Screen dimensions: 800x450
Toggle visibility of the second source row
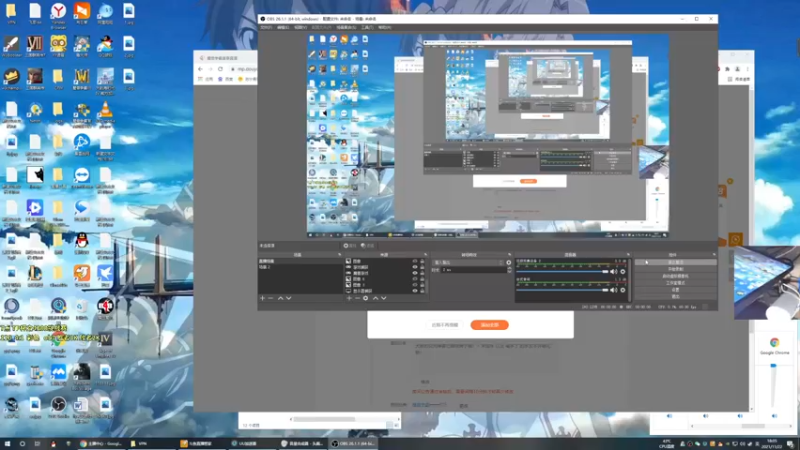tap(415, 267)
